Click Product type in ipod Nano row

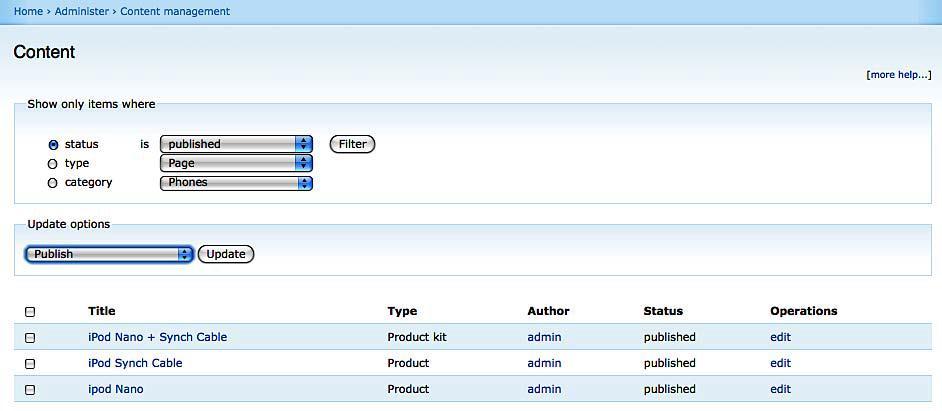[x=409, y=389]
